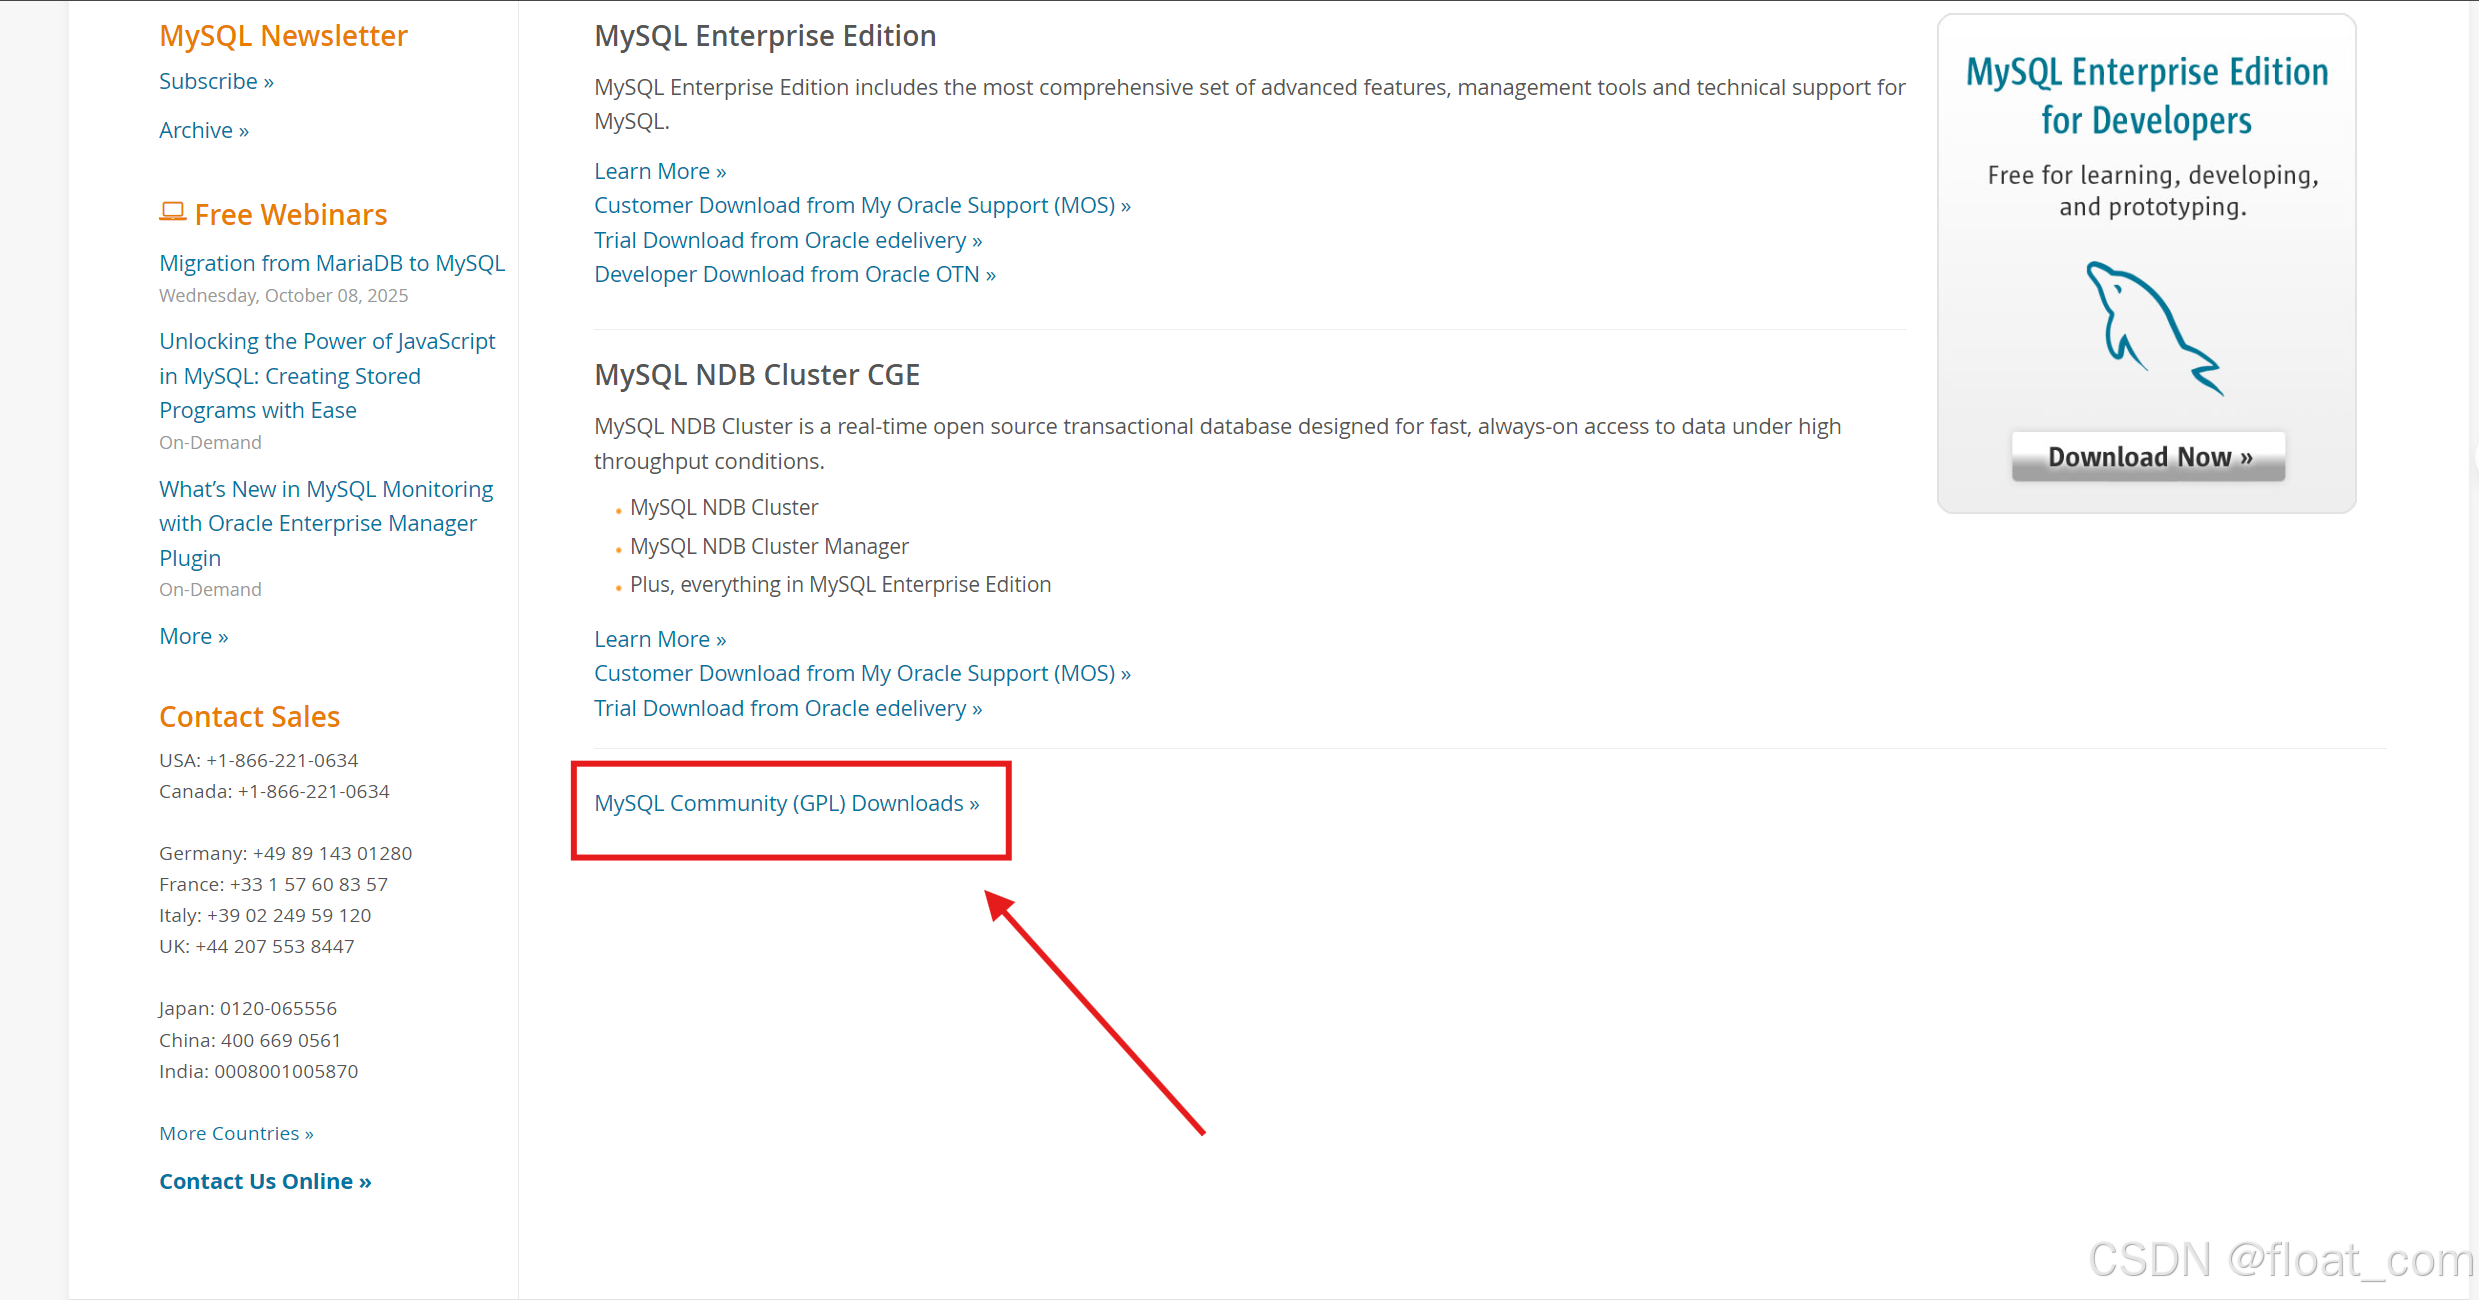Click 'Free for learning, developing, and prototyping' text
Viewport: 2479px width, 1300px height.
pyautogui.click(x=2152, y=191)
